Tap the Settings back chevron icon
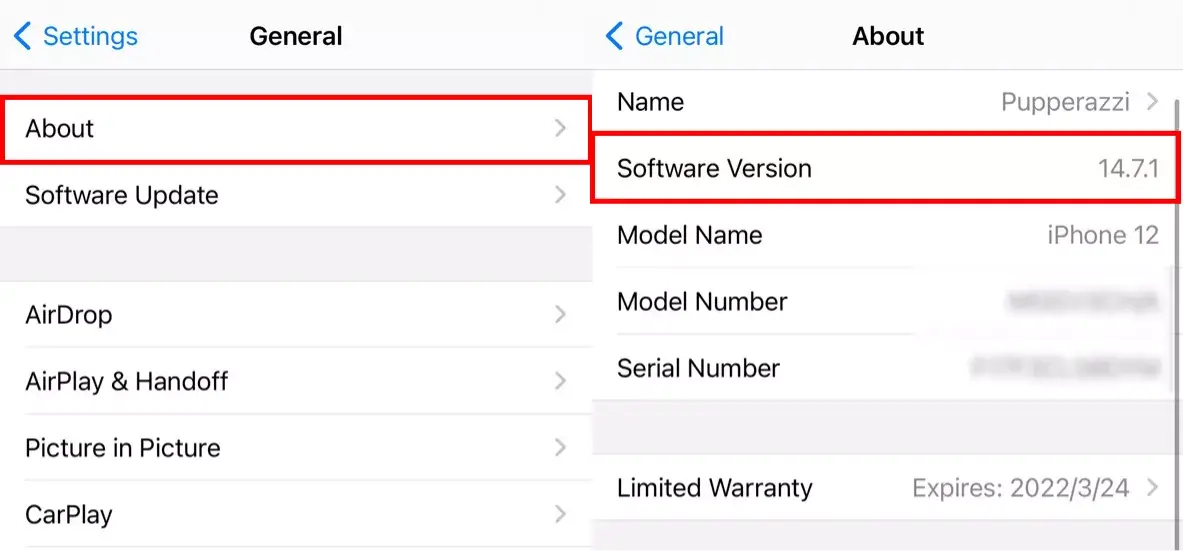Viewport: 1183px width, 551px height. [x=22, y=37]
